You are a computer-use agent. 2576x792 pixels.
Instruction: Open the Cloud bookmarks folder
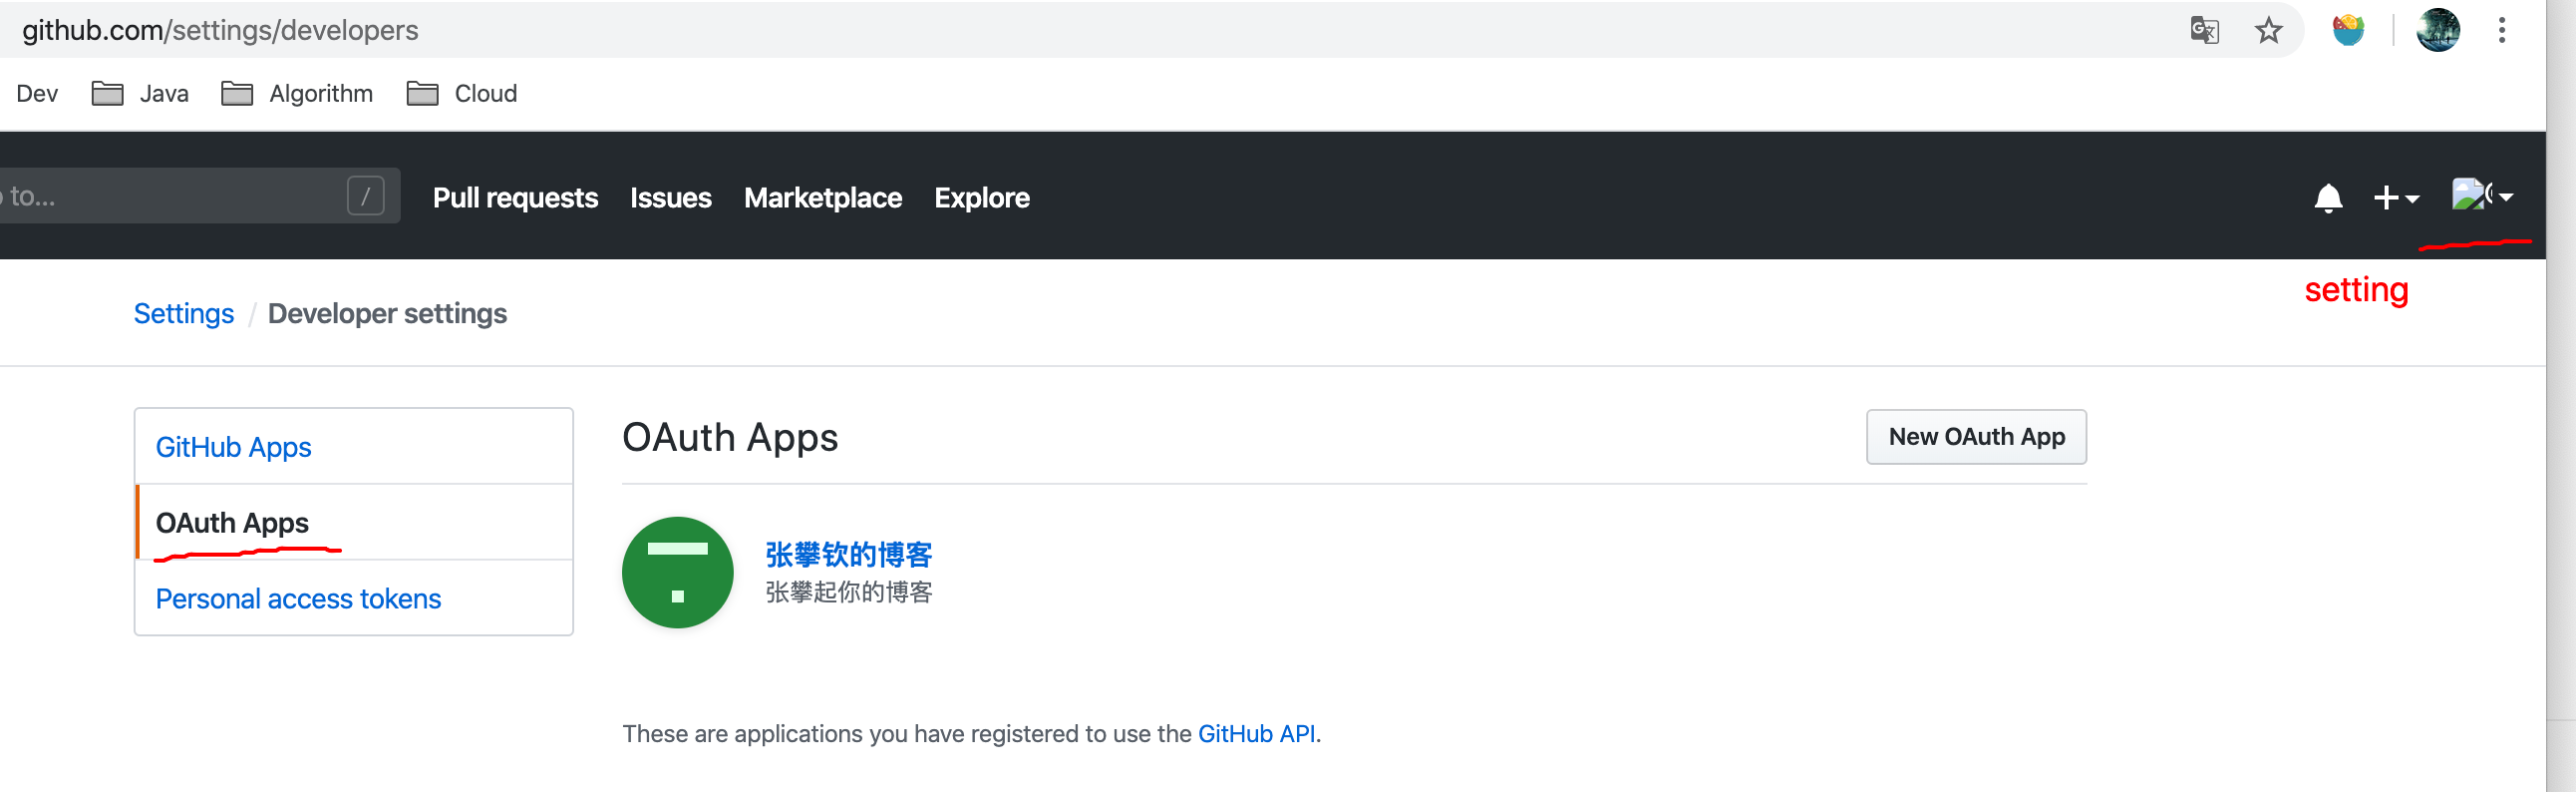point(462,94)
